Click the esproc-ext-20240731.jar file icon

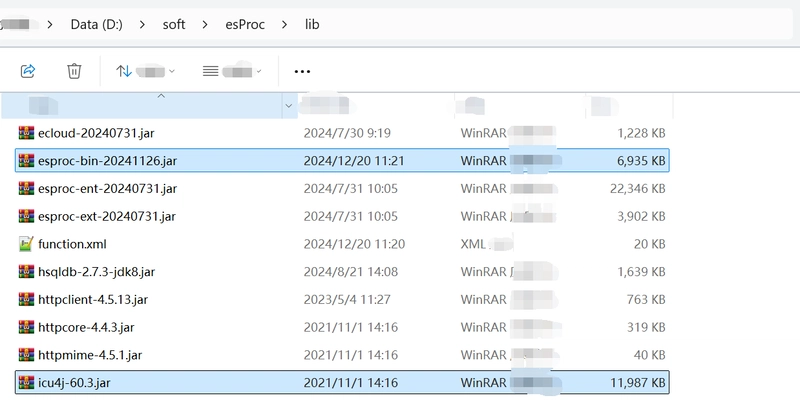26,216
